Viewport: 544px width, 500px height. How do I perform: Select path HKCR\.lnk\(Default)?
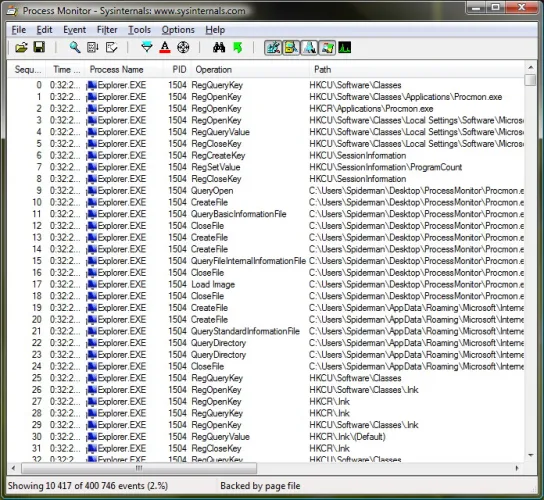click(x=347, y=437)
